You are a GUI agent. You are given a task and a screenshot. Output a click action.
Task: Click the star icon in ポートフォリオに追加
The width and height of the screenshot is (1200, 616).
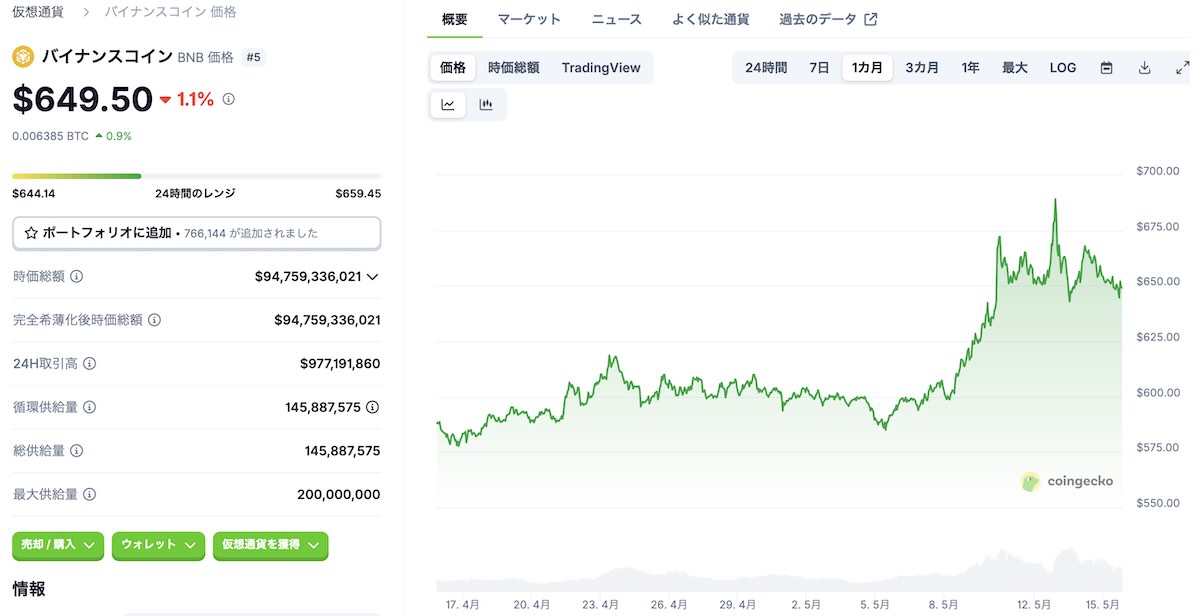[x=31, y=233]
